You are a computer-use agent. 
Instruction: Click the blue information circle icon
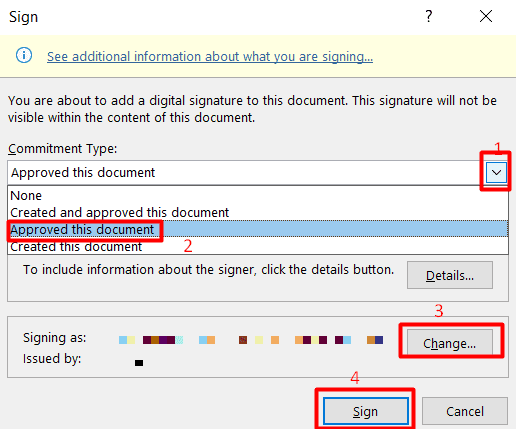click(24, 55)
